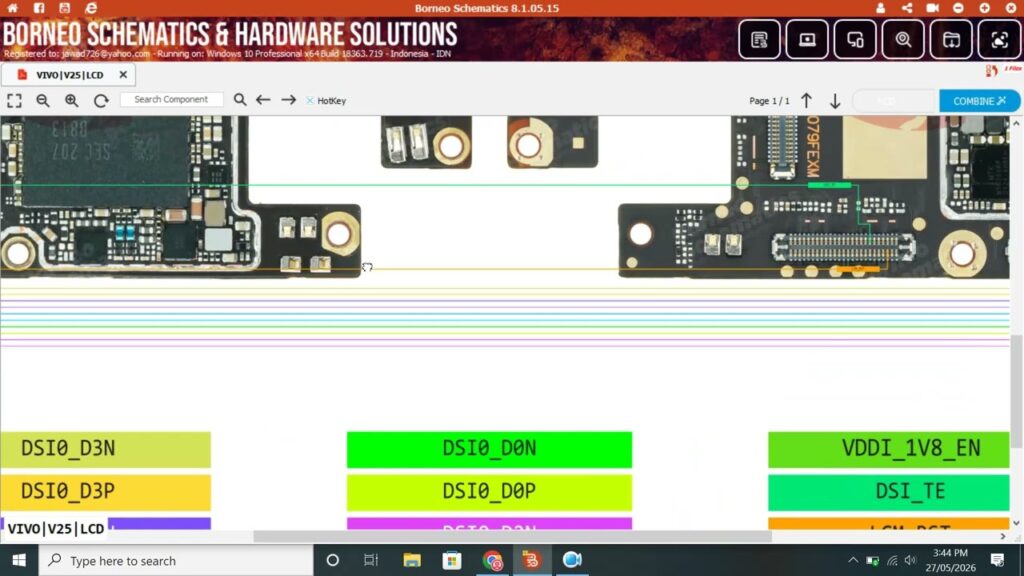Click the laptop screen header icon

pos(807,40)
